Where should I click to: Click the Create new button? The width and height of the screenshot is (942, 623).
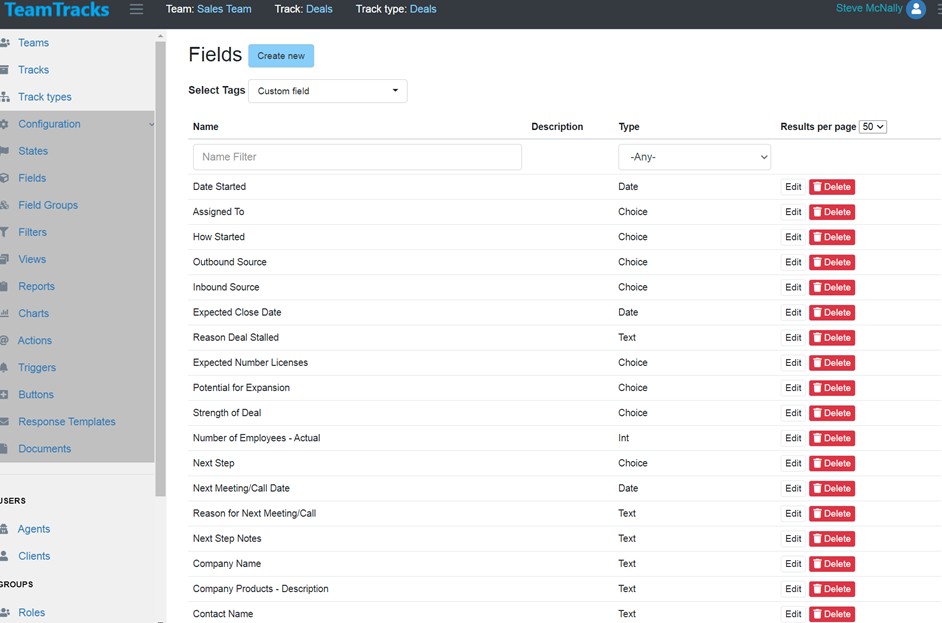click(x=281, y=56)
